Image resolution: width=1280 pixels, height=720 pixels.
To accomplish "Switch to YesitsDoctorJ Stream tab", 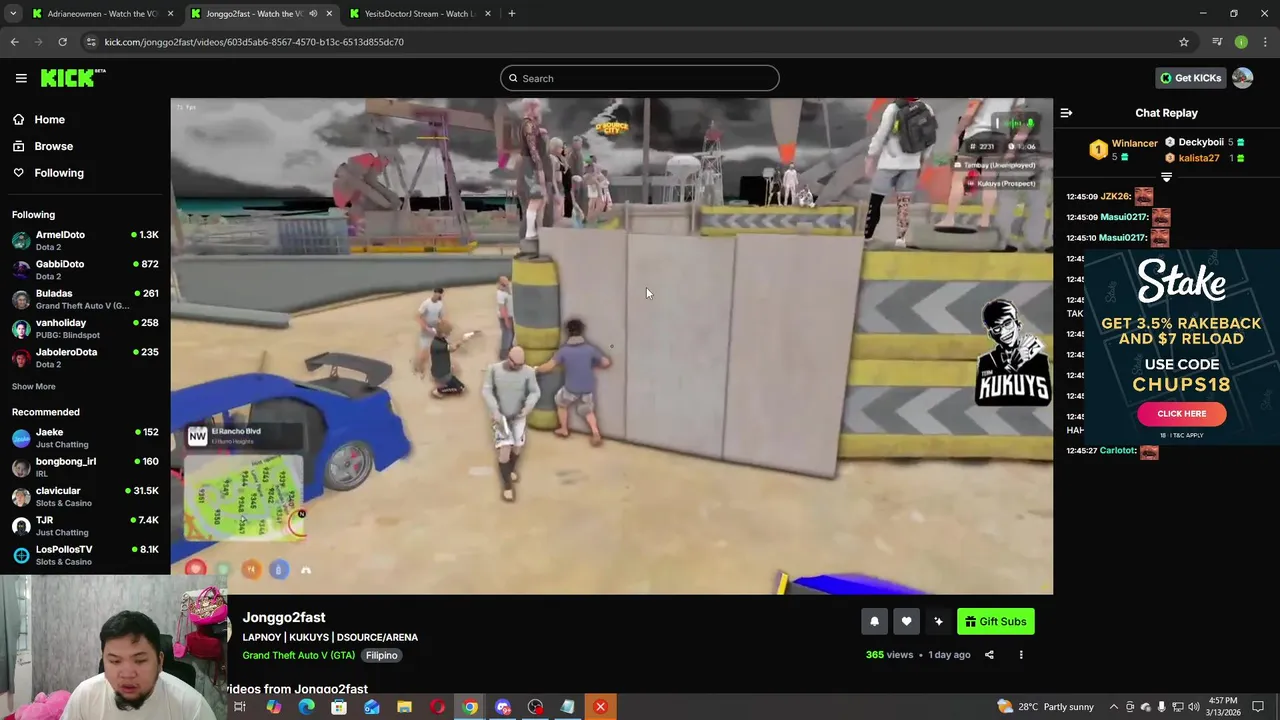I will [418, 13].
